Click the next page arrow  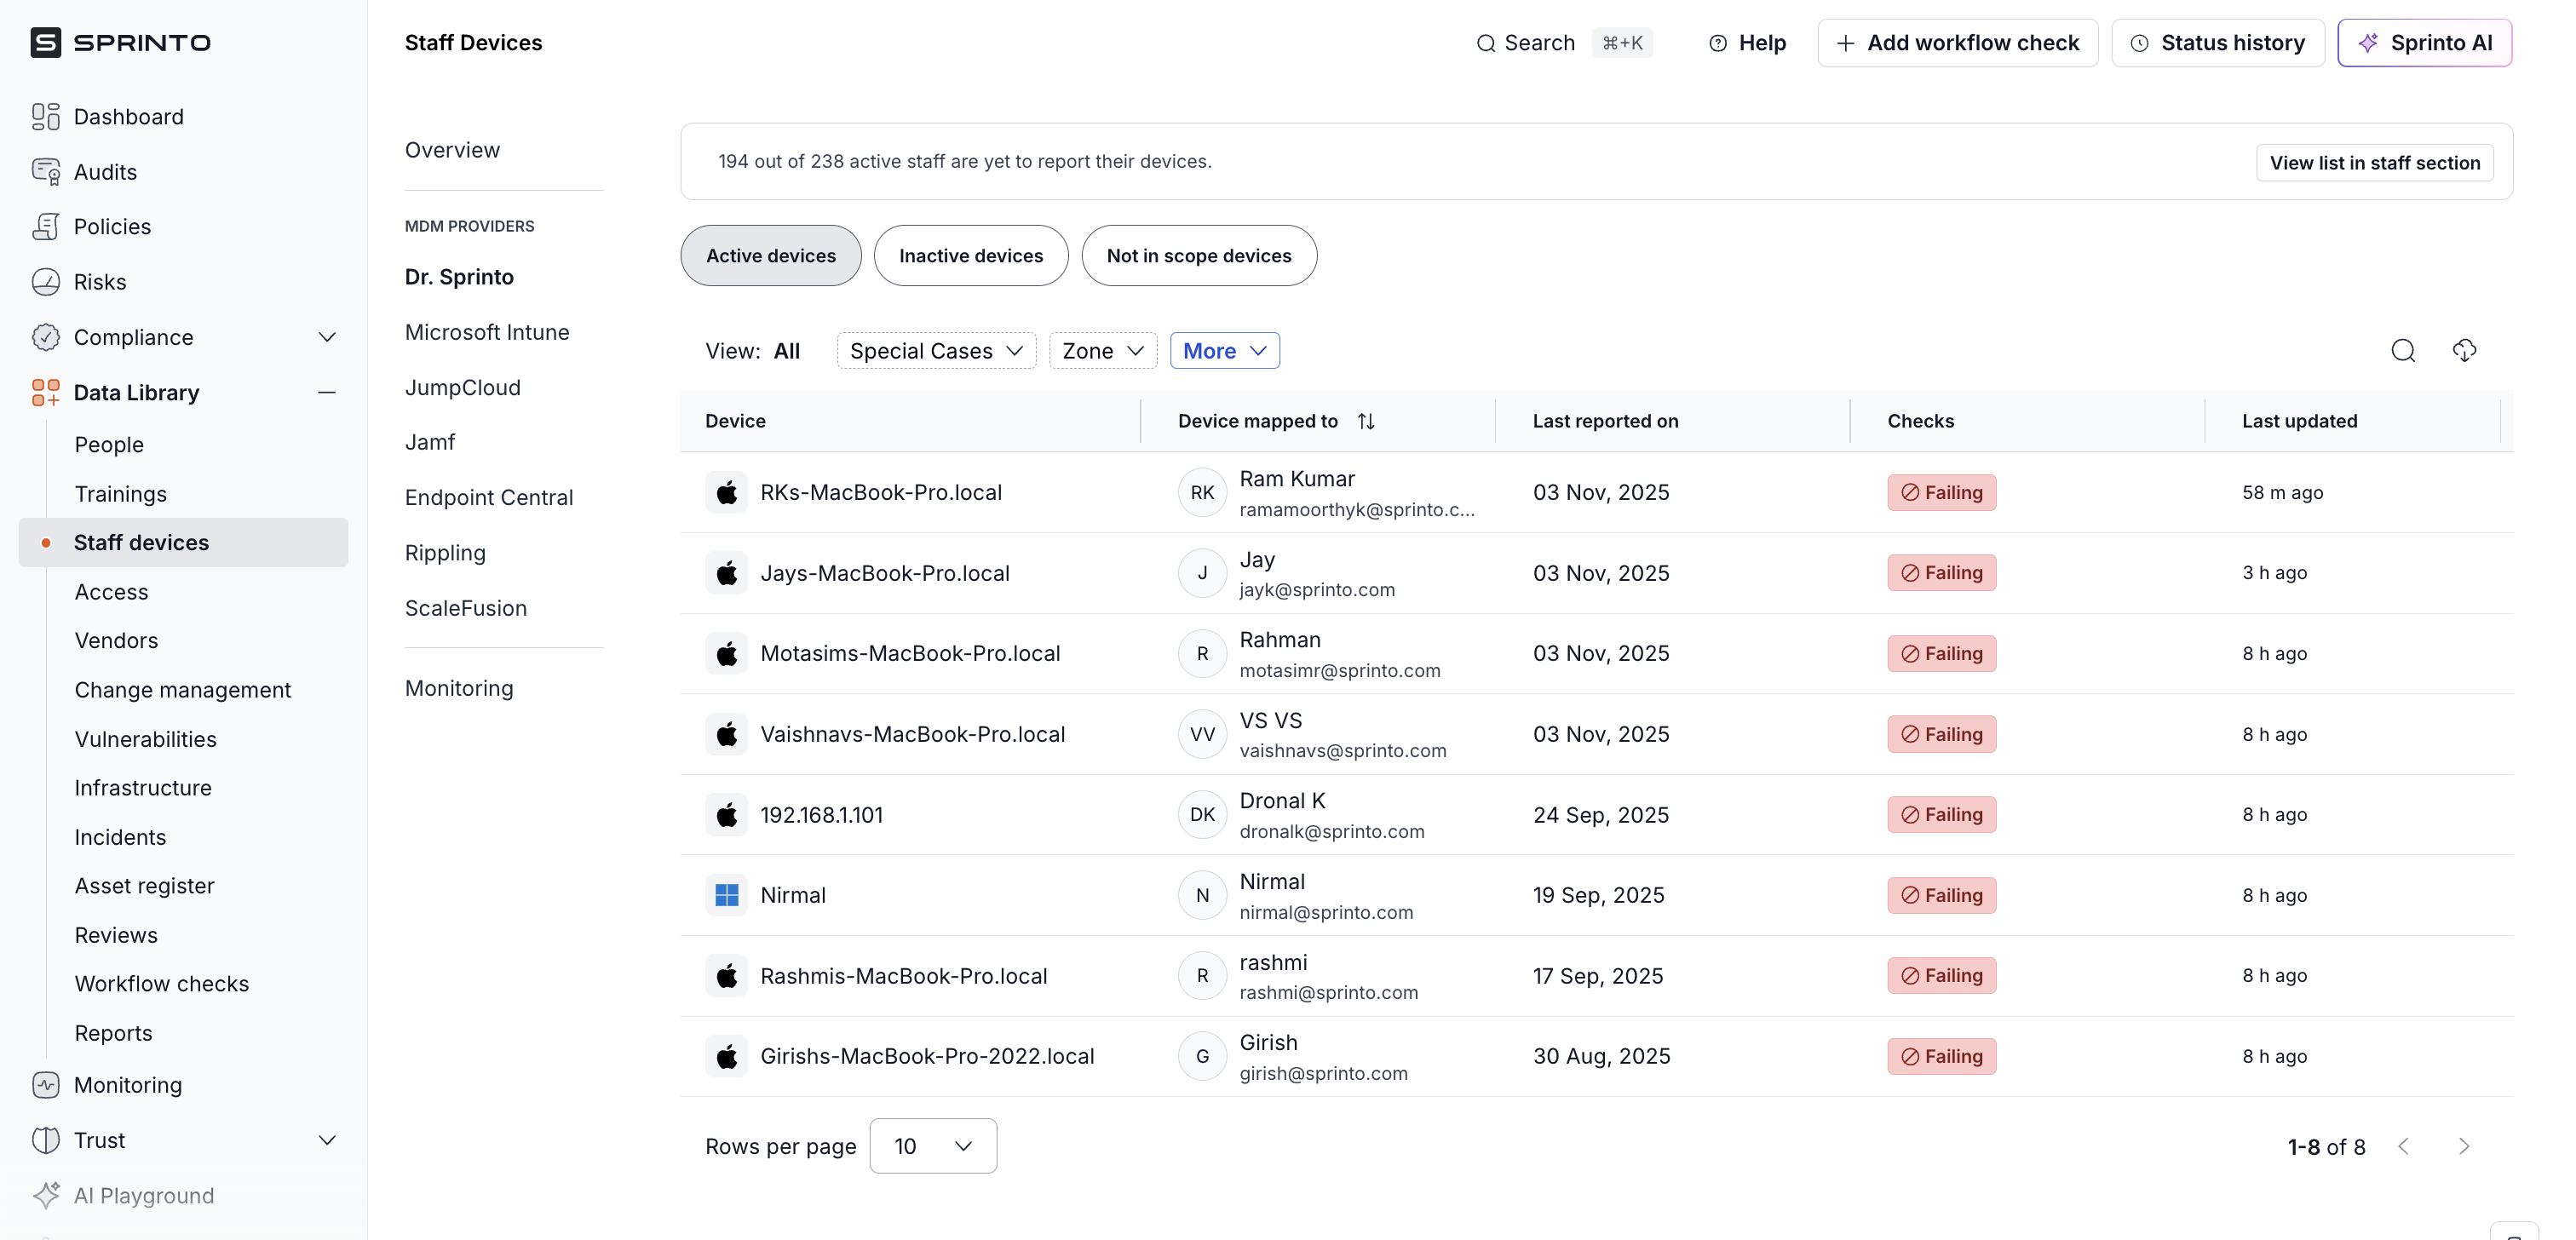coord(2464,1146)
